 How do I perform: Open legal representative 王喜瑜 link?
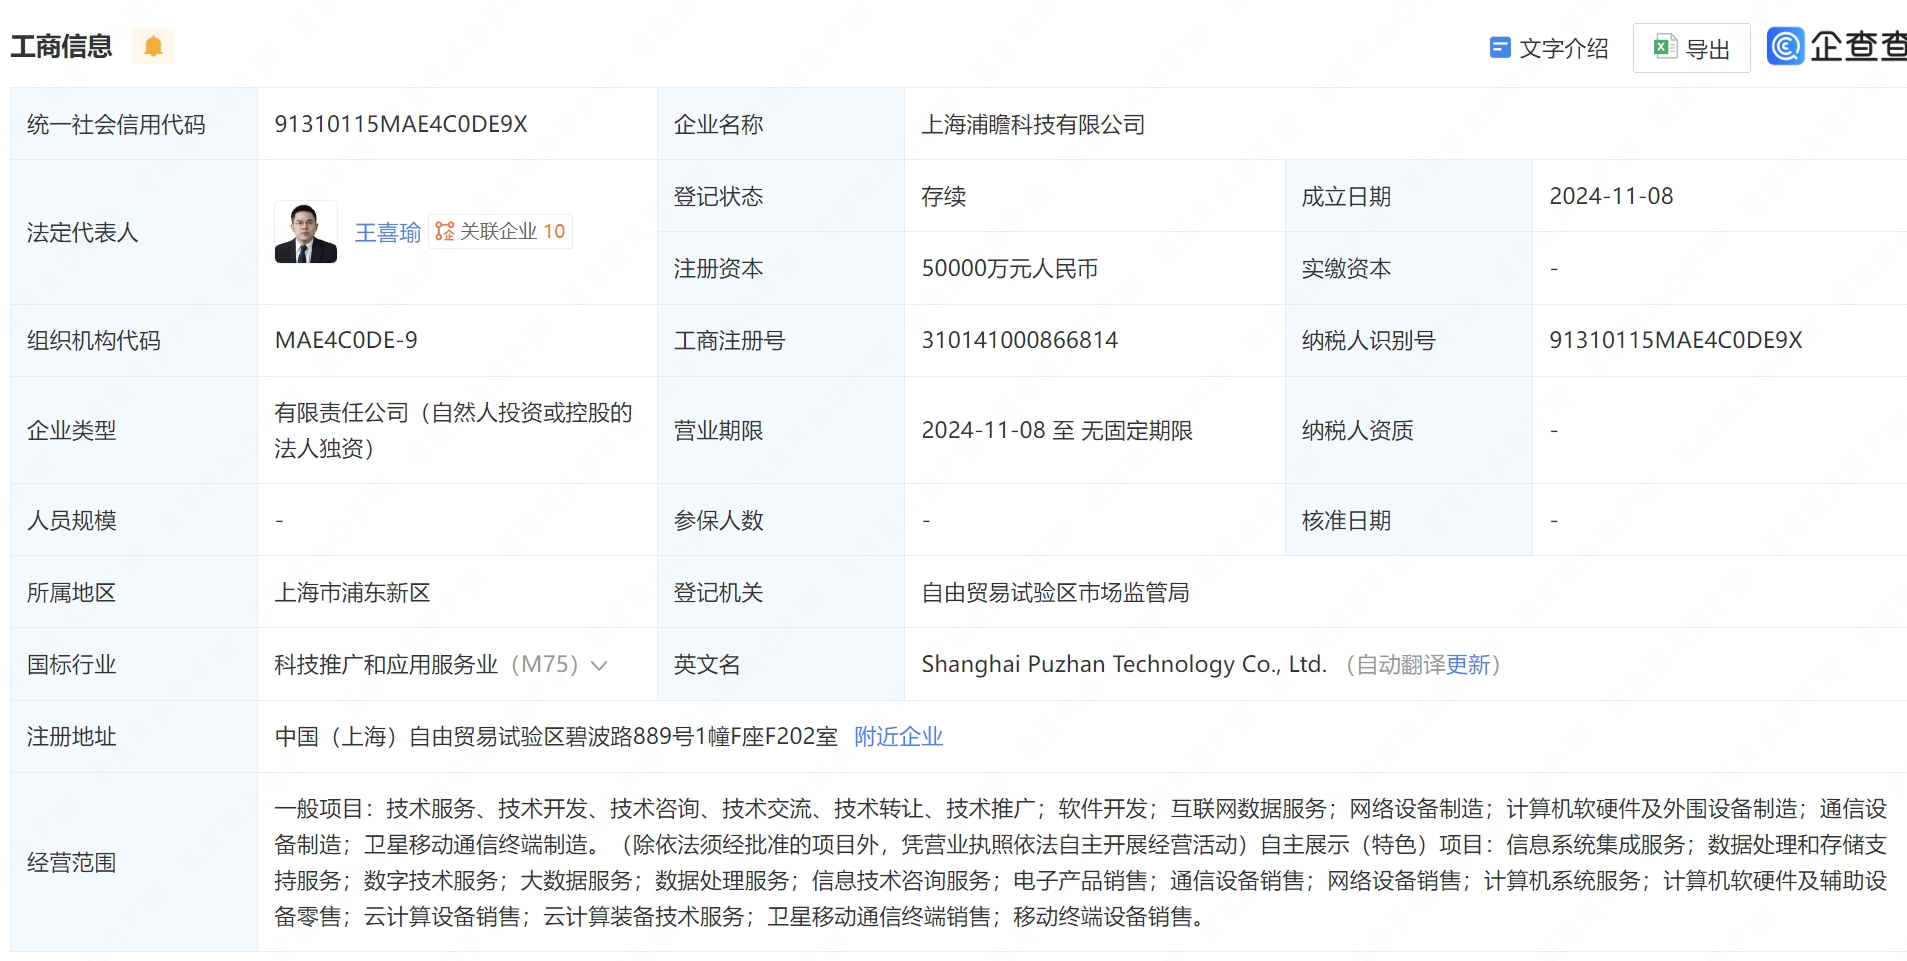[x=388, y=232]
